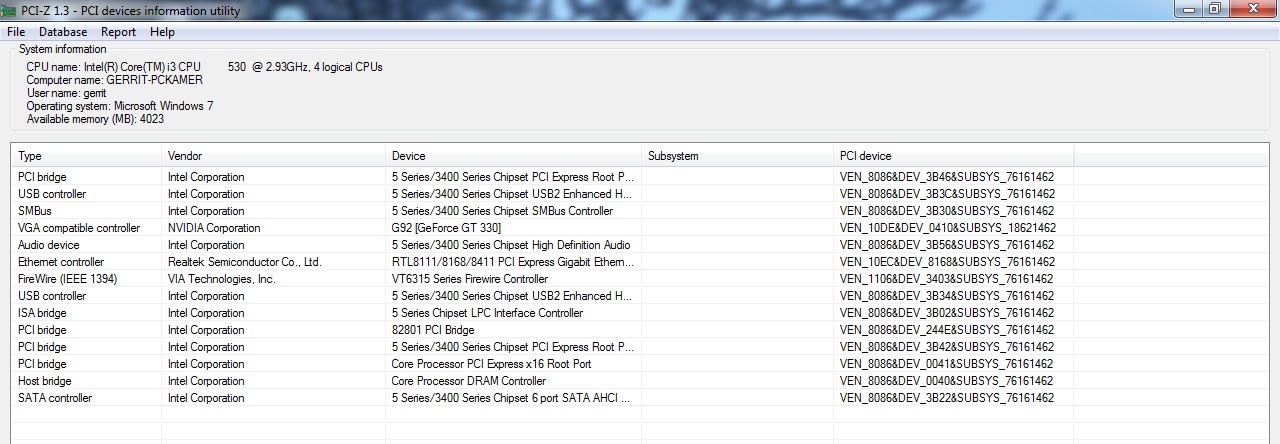Click VEN_10DE&DEV_0410 PCI device ID
Viewport: 1280px width, 444px height.
point(947,228)
